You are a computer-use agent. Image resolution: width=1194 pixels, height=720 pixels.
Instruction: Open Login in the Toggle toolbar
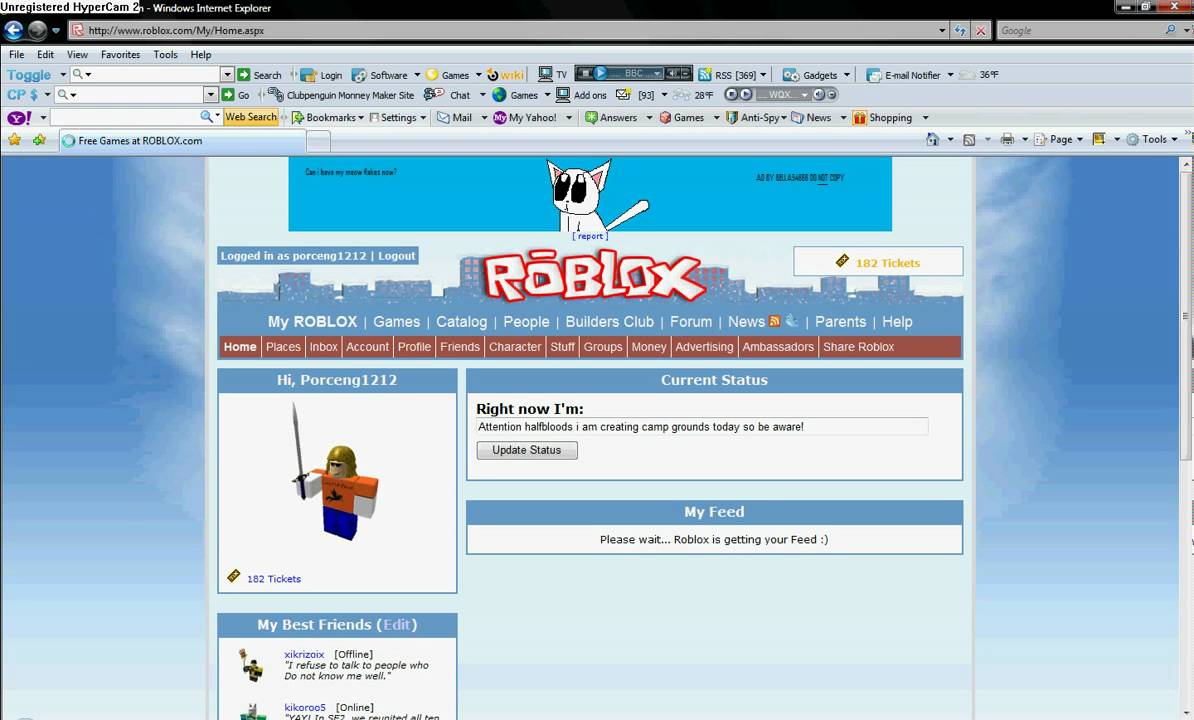[321, 75]
